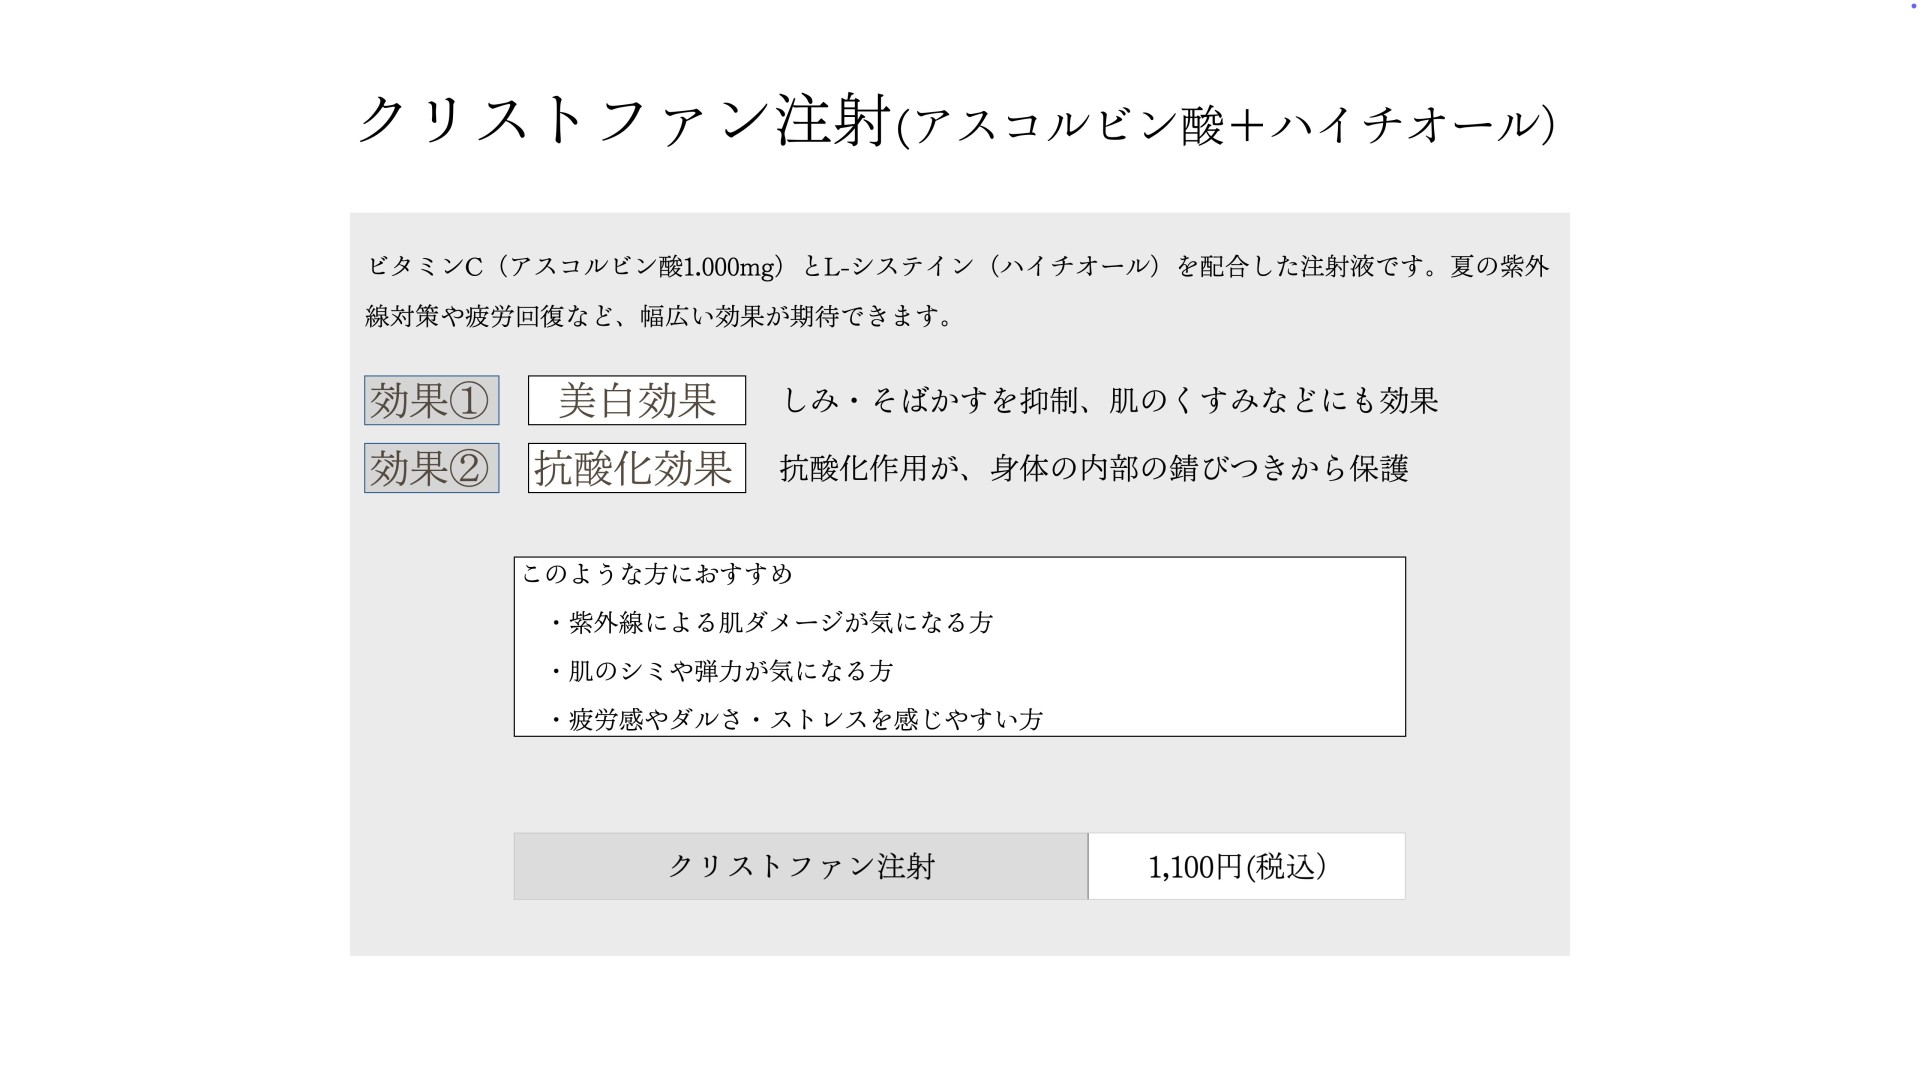Select the subtitle (アスコルビン酸+ハイチオール)

[1226, 125]
